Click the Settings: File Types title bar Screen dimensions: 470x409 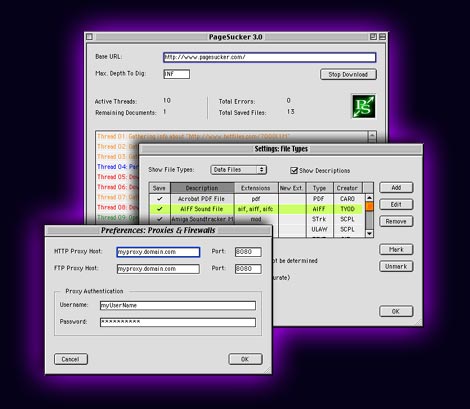tap(281, 149)
